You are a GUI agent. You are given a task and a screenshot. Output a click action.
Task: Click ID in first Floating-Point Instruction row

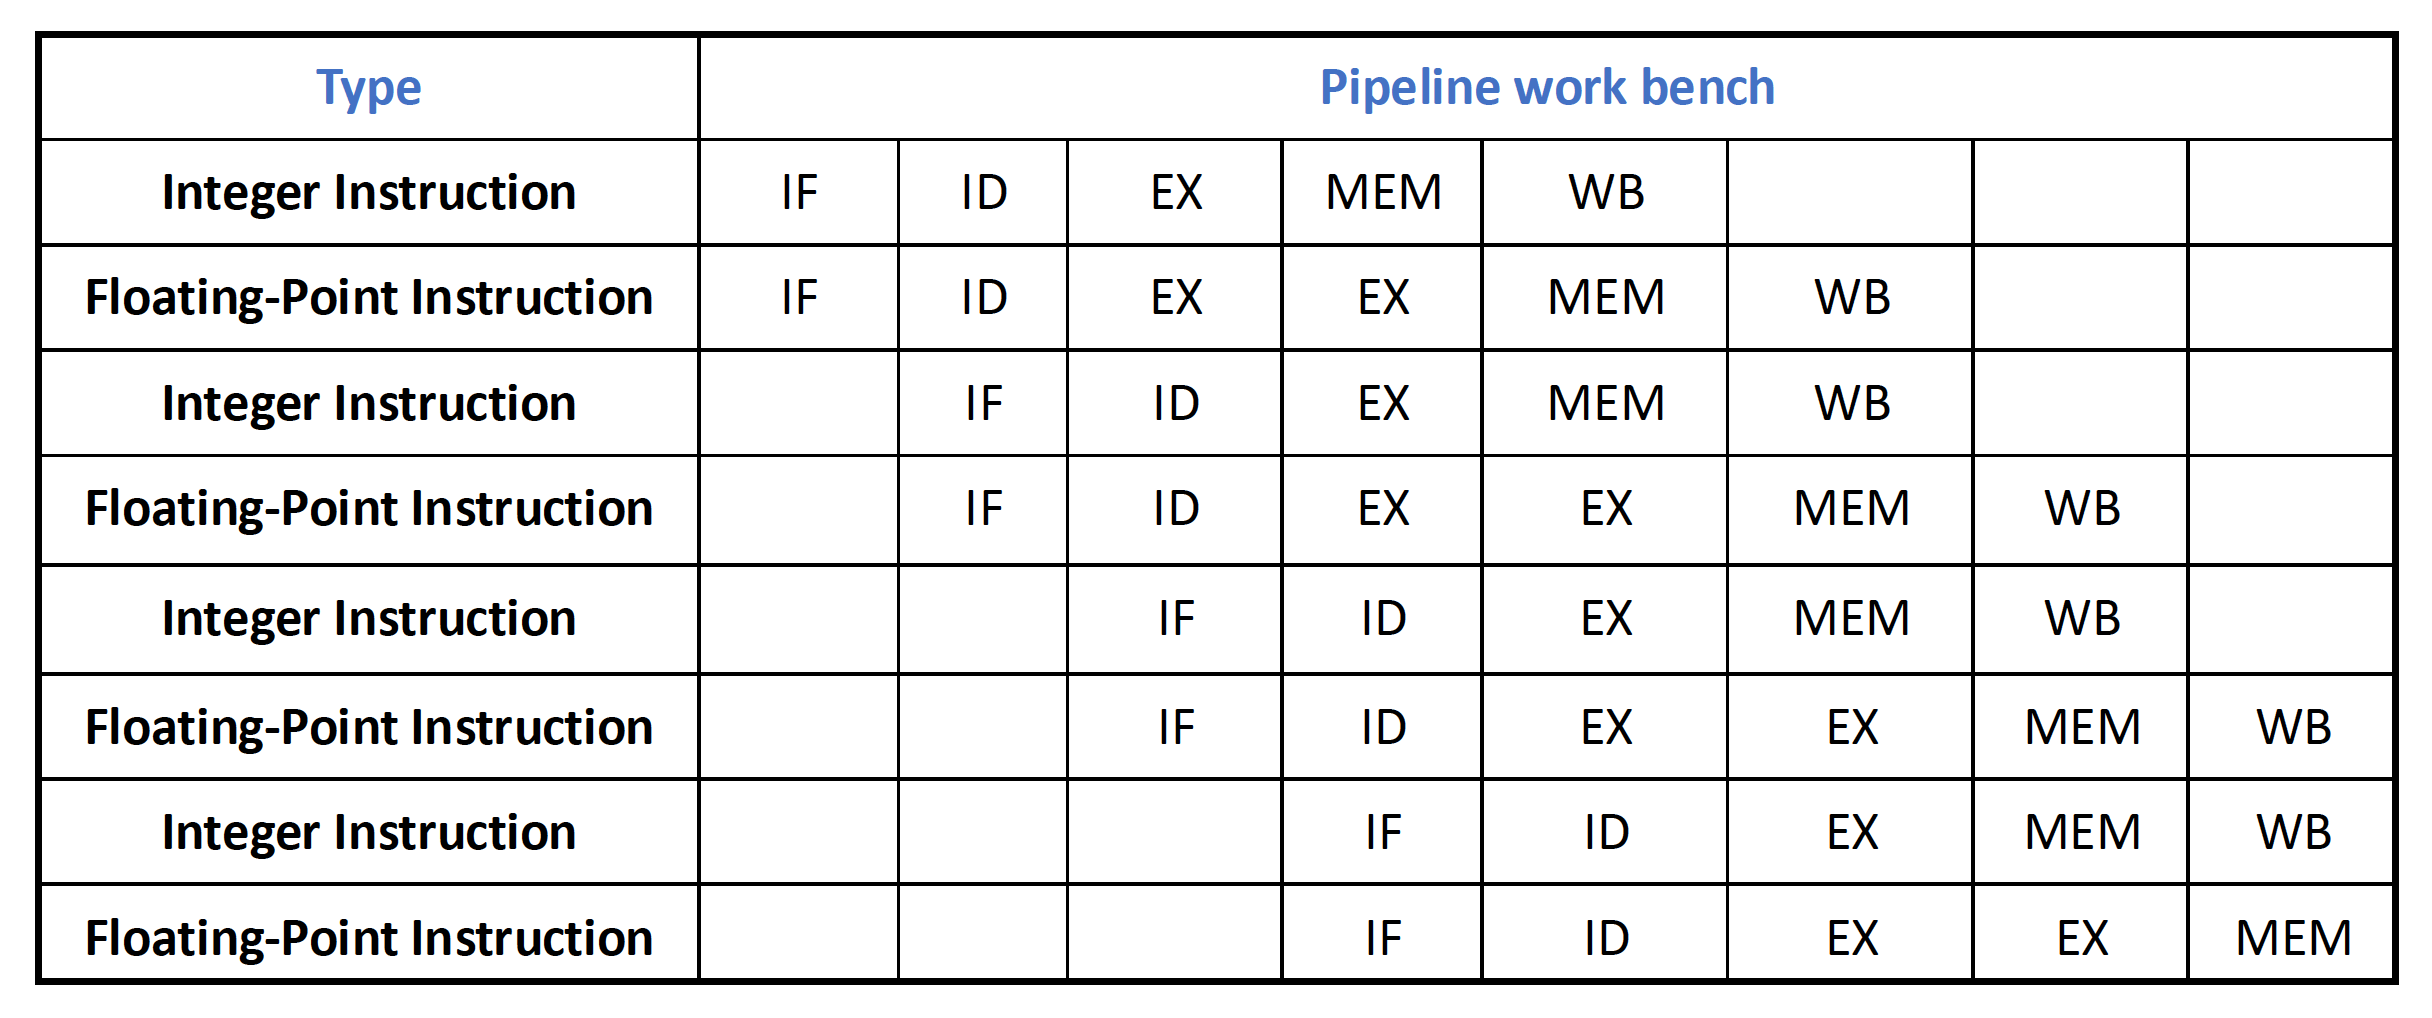pos(984,297)
